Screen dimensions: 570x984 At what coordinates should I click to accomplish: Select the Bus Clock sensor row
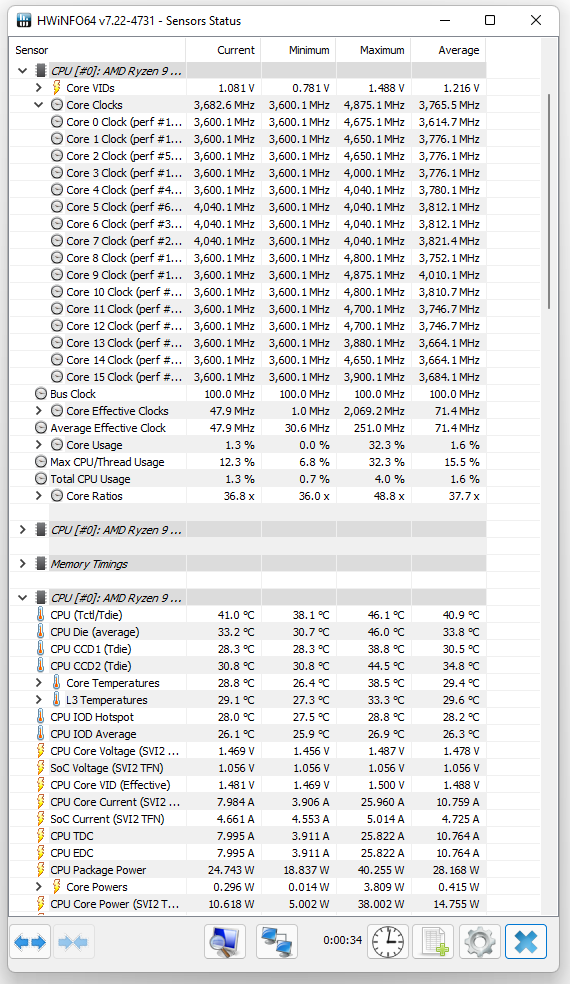tap(247, 393)
